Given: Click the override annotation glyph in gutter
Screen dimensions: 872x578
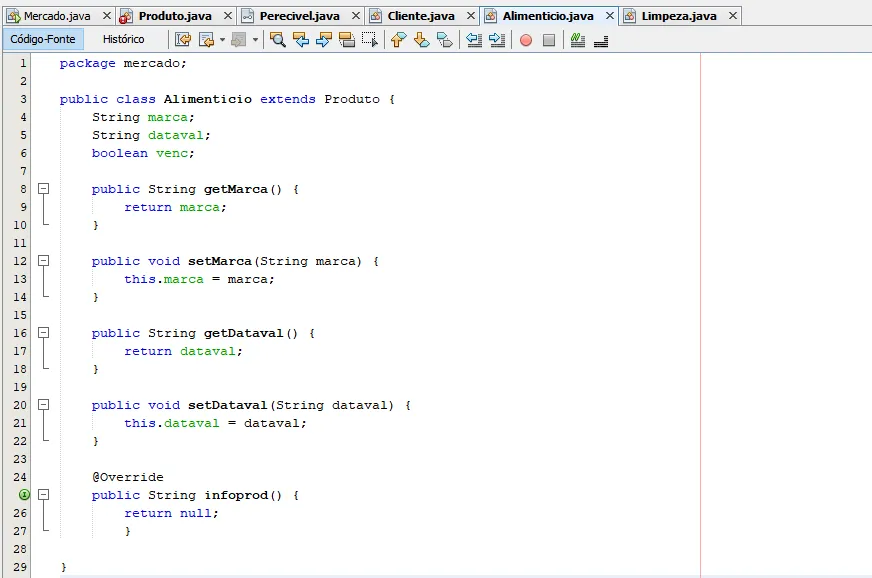Looking at the screenshot, I should coord(24,495).
